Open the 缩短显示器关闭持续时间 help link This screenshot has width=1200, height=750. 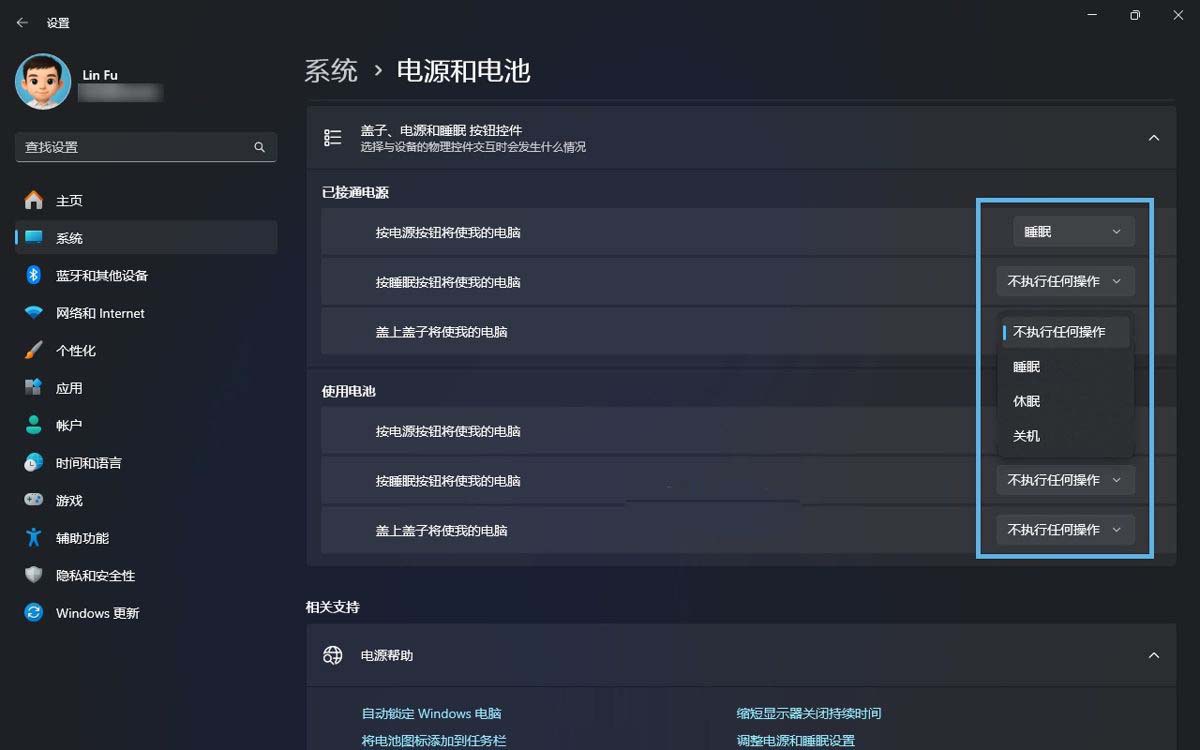[x=808, y=714]
